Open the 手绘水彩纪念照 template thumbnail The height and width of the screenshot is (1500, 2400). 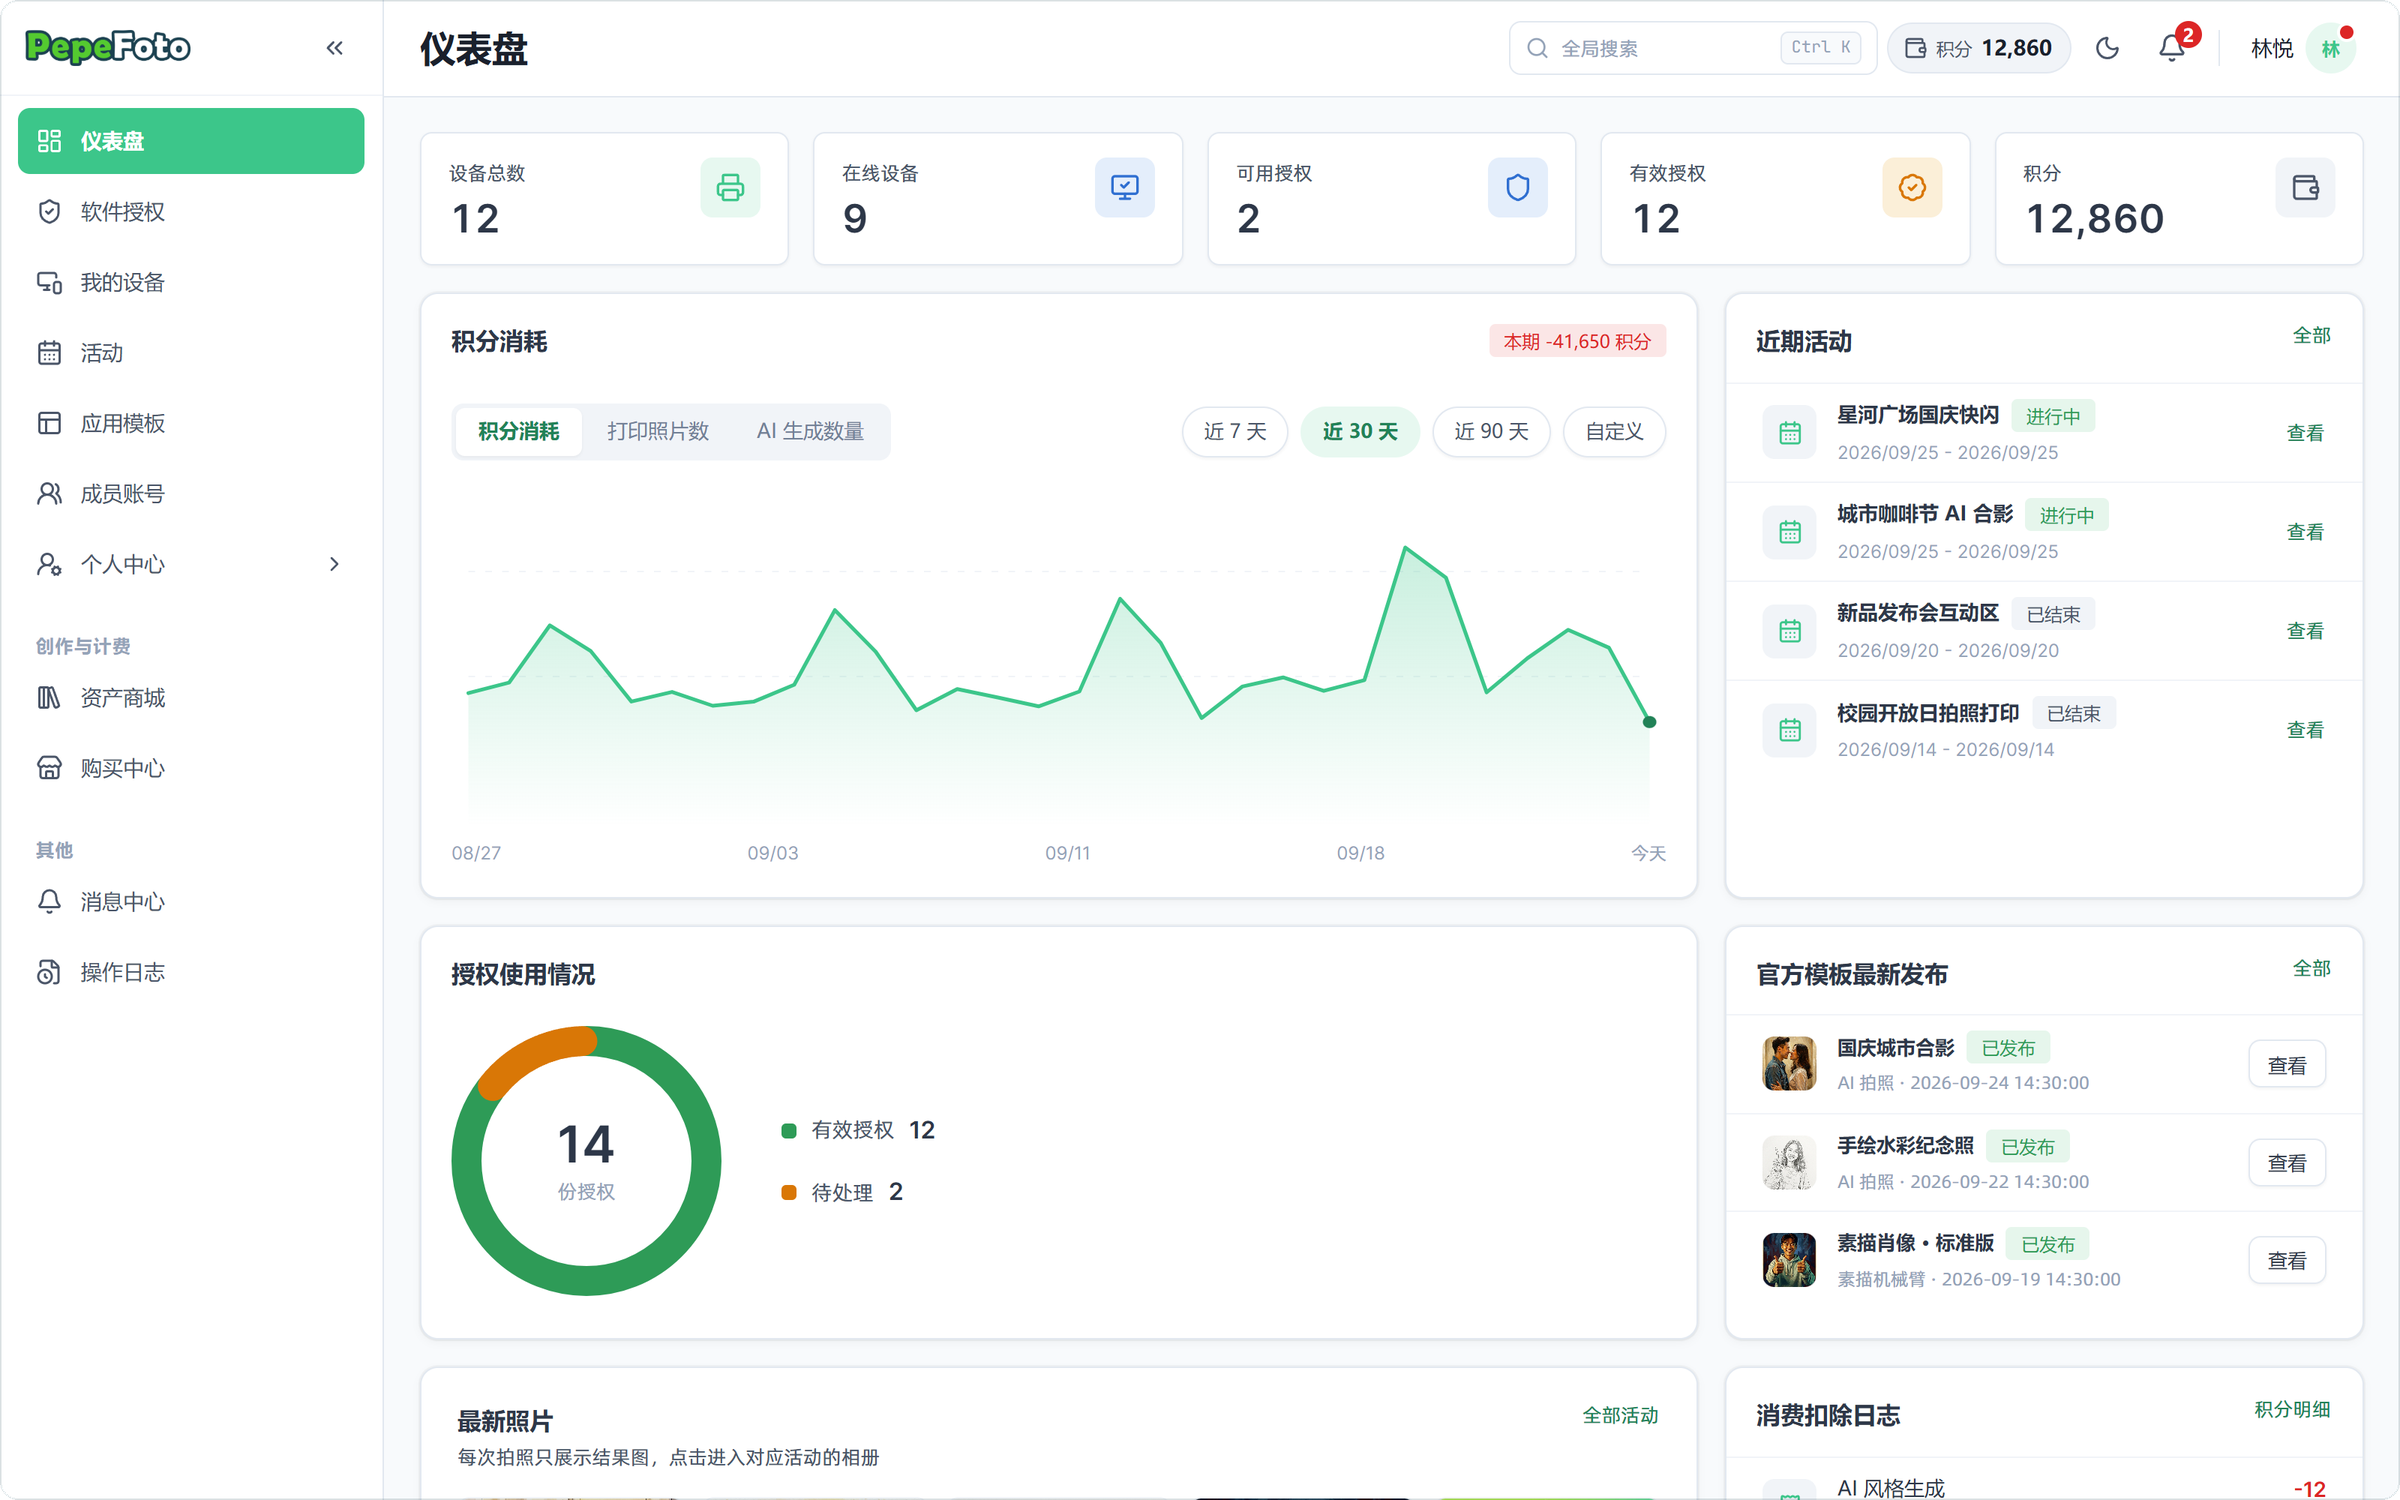[x=1789, y=1162]
